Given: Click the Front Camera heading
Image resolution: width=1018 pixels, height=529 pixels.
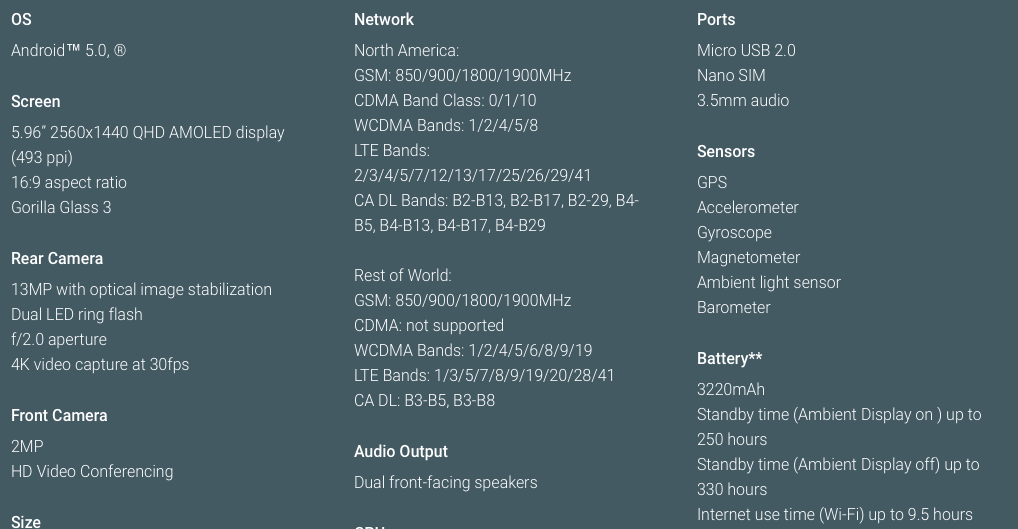Looking at the screenshot, I should point(59,415).
